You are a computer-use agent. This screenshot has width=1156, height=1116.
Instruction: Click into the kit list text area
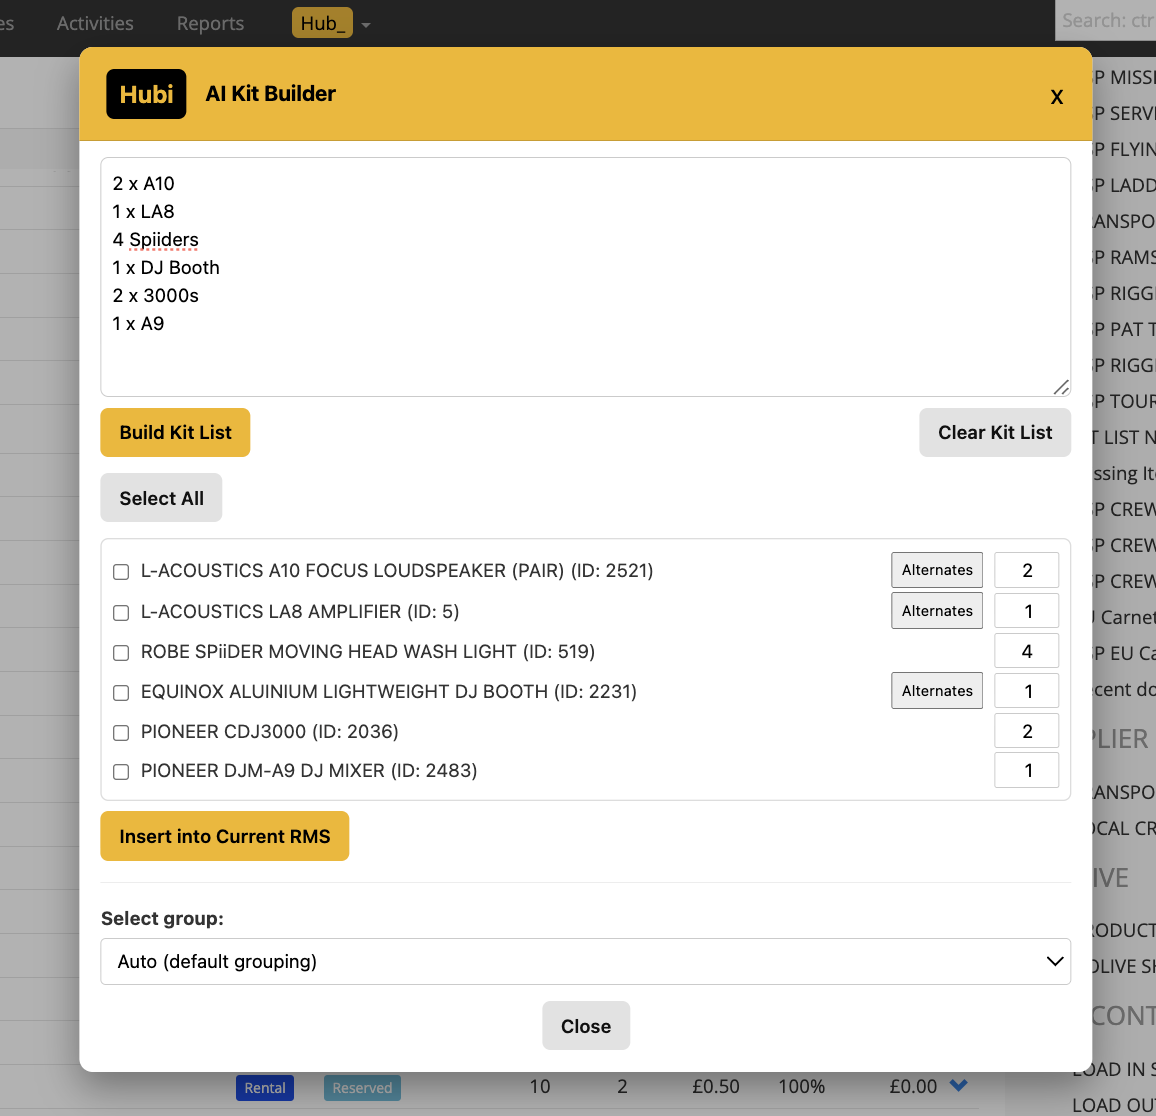tap(585, 276)
